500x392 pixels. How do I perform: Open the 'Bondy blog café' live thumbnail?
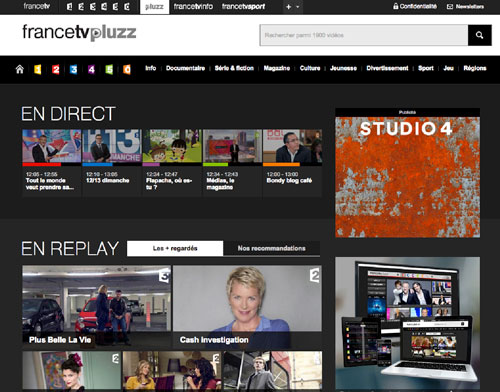(x=292, y=146)
